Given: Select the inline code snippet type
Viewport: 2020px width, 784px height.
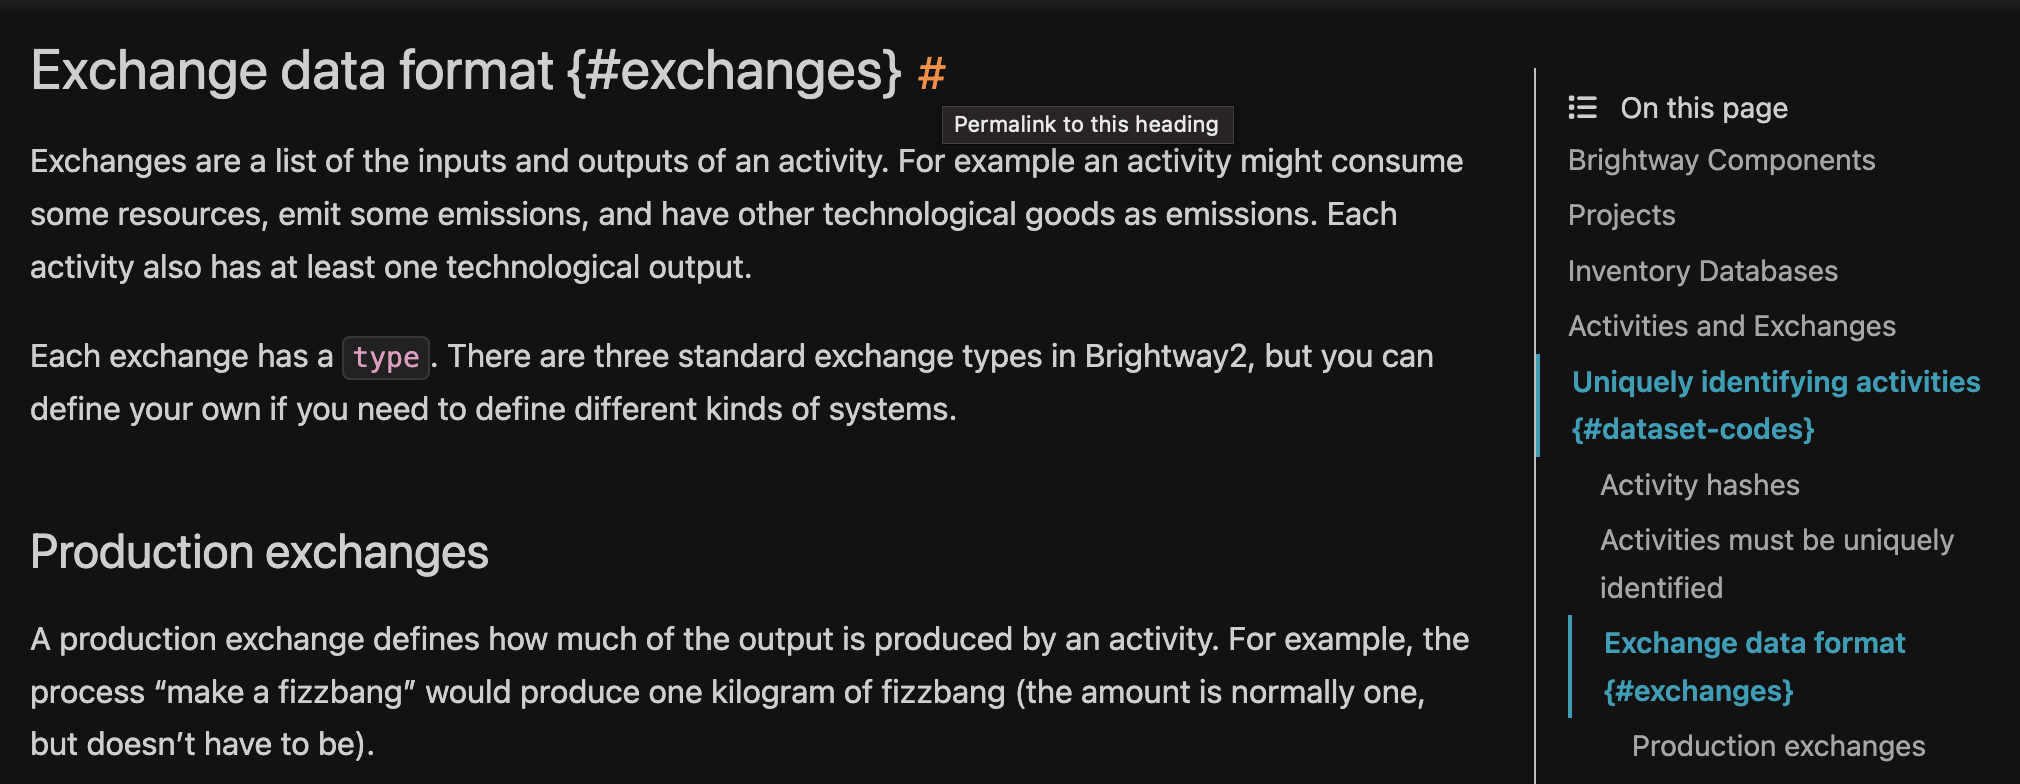Looking at the screenshot, I should coord(385,358).
